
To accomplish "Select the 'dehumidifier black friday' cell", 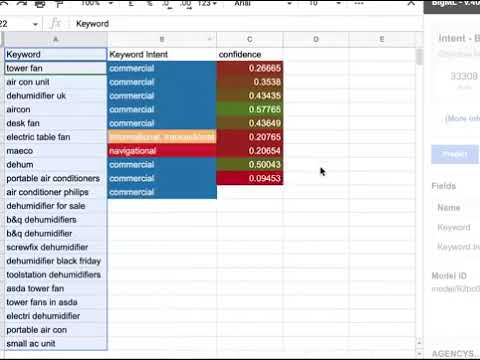I will 55,261.
